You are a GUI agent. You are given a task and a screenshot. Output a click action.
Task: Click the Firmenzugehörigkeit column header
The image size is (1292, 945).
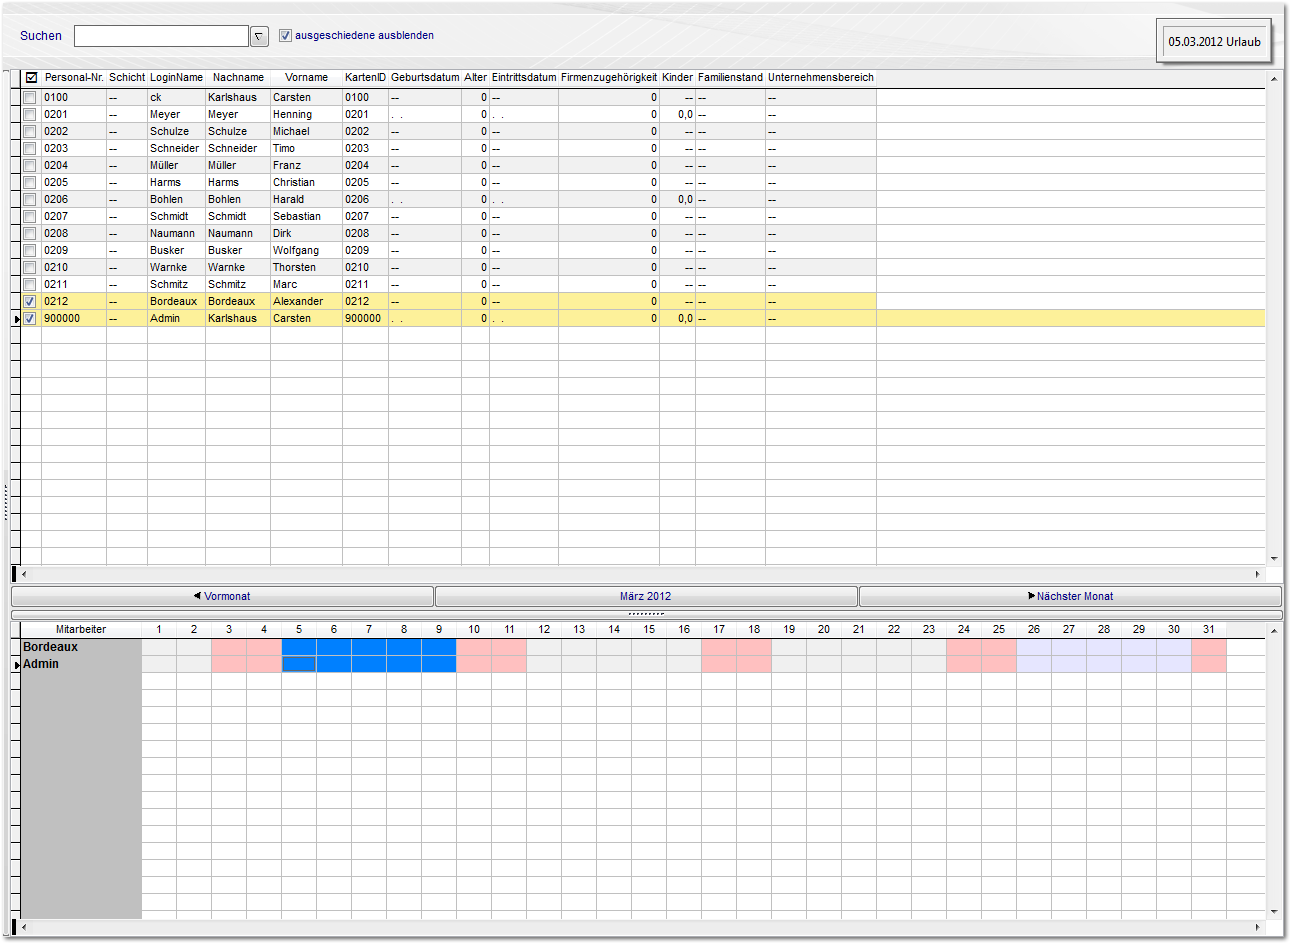pos(609,77)
